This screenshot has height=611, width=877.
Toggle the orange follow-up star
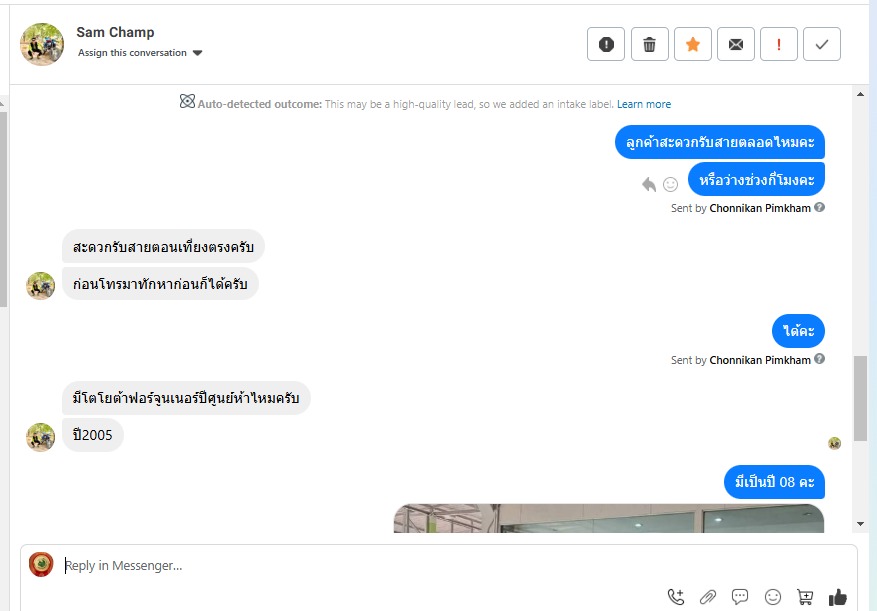point(692,44)
